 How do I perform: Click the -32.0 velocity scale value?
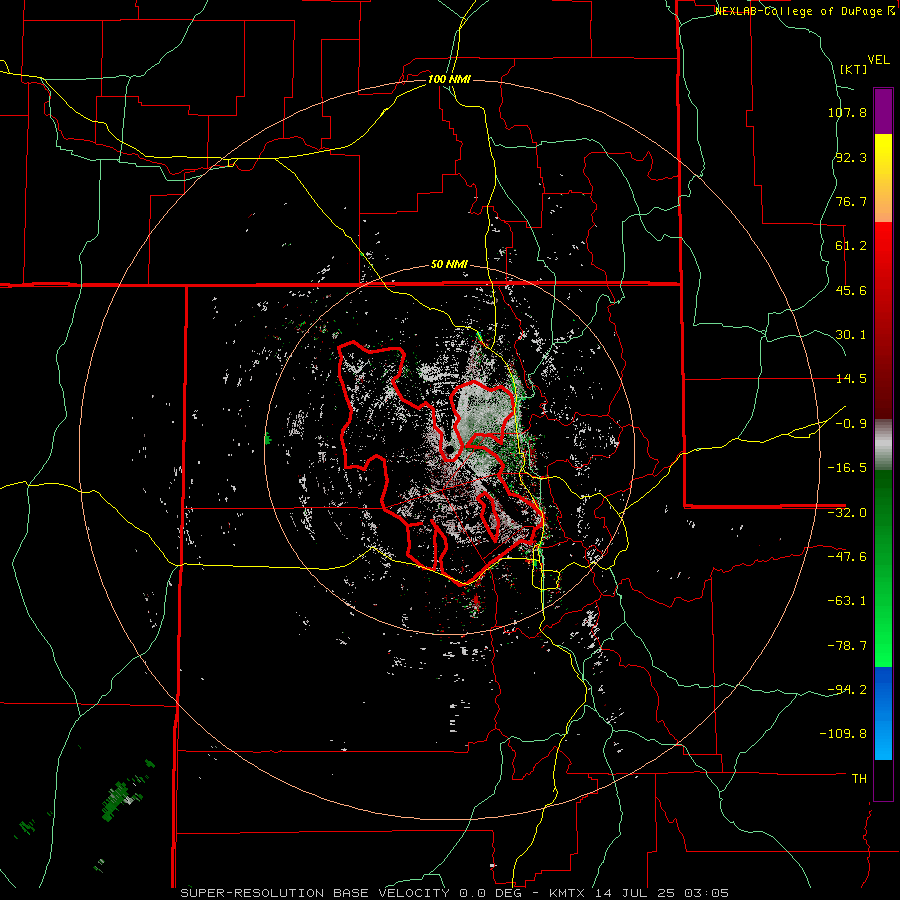[x=847, y=513]
